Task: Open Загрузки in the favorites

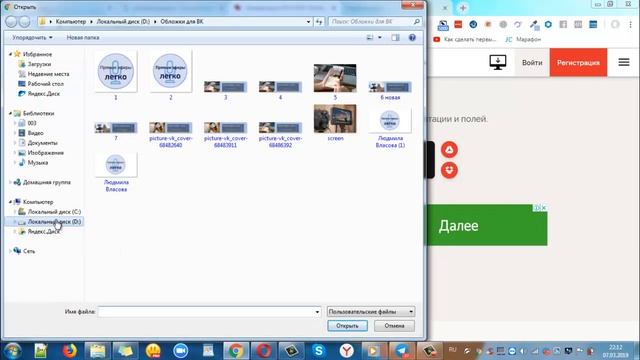Action: [39, 64]
